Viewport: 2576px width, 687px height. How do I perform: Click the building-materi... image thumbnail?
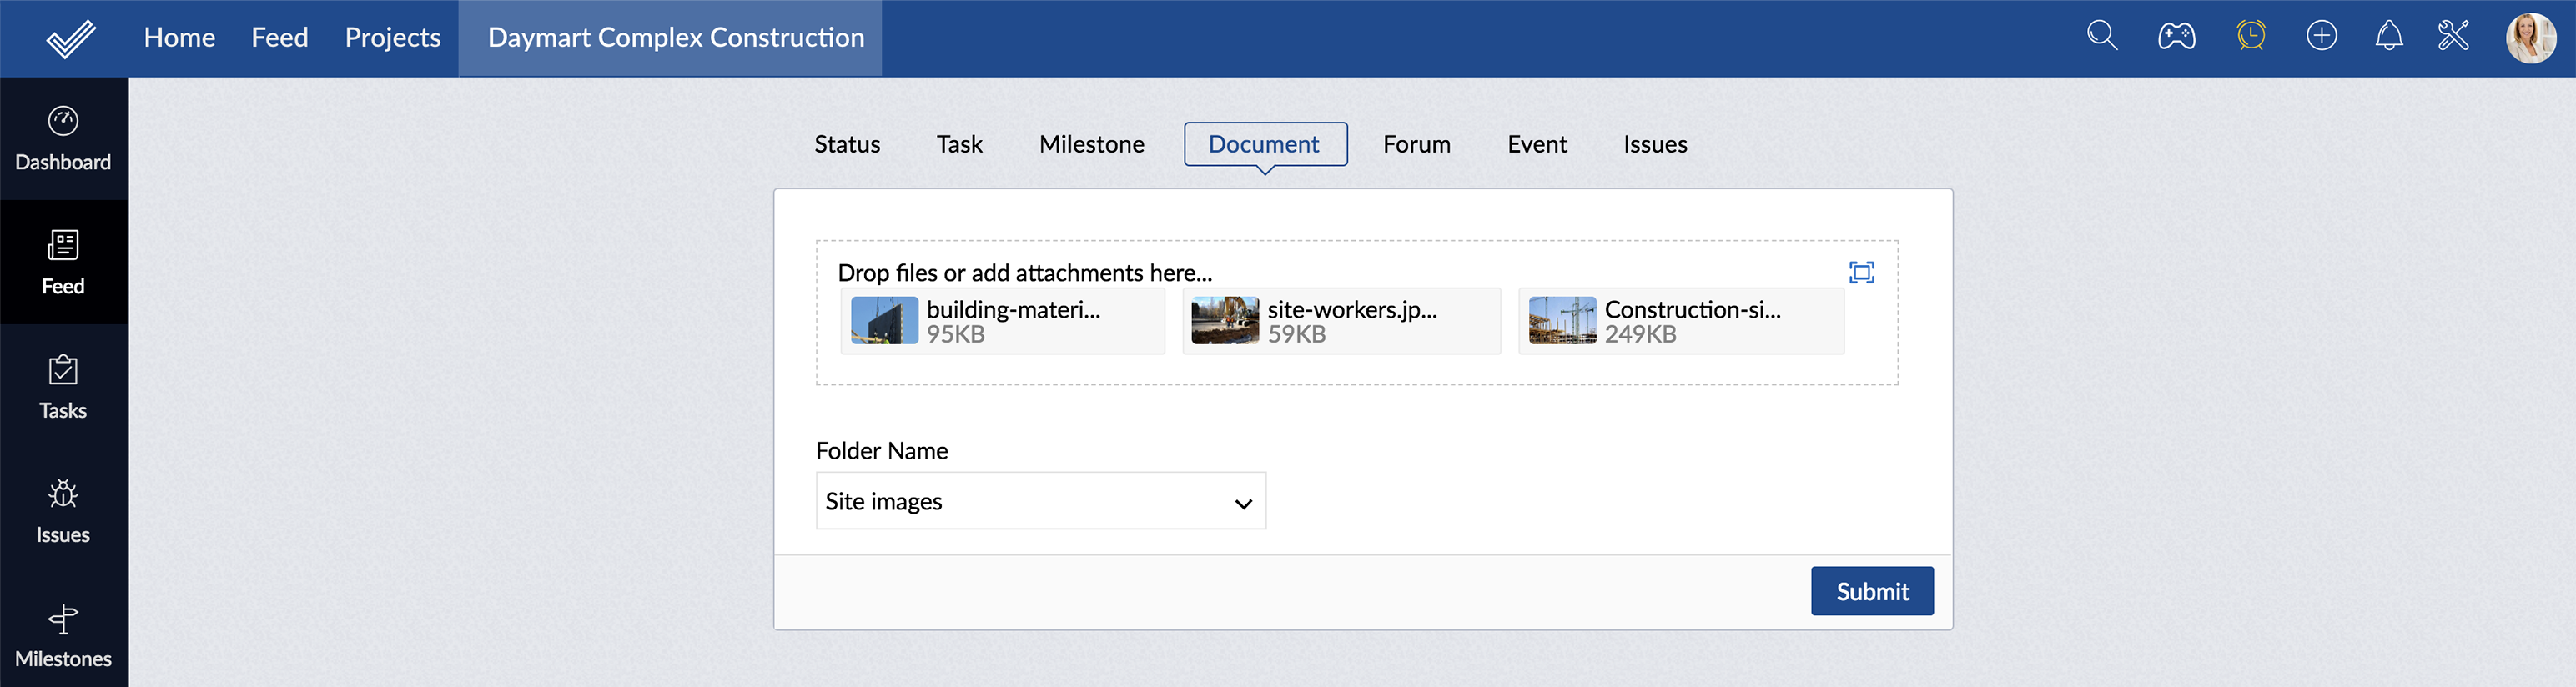(x=883, y=321)
